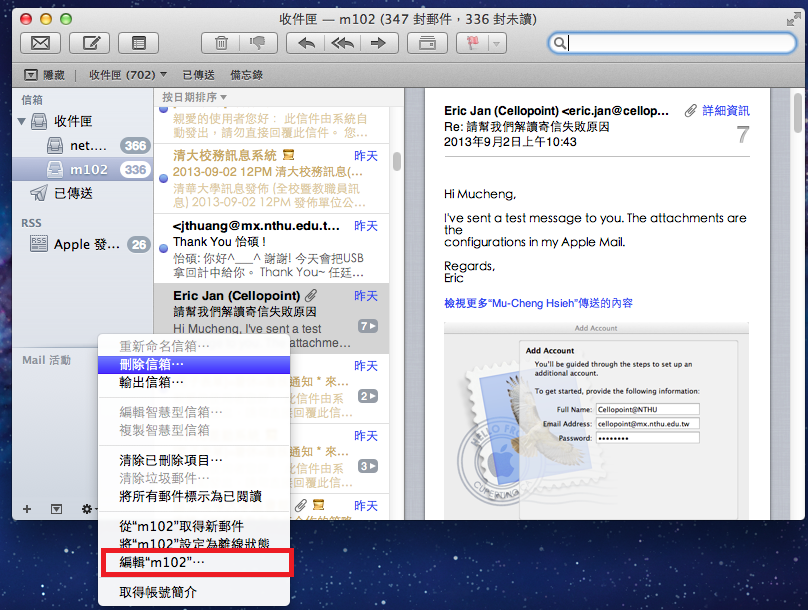Screen dimensions: 808x610
Task: Click the Get Mail envelope icon
Action: pyautogui.click(x=41, y=43)
